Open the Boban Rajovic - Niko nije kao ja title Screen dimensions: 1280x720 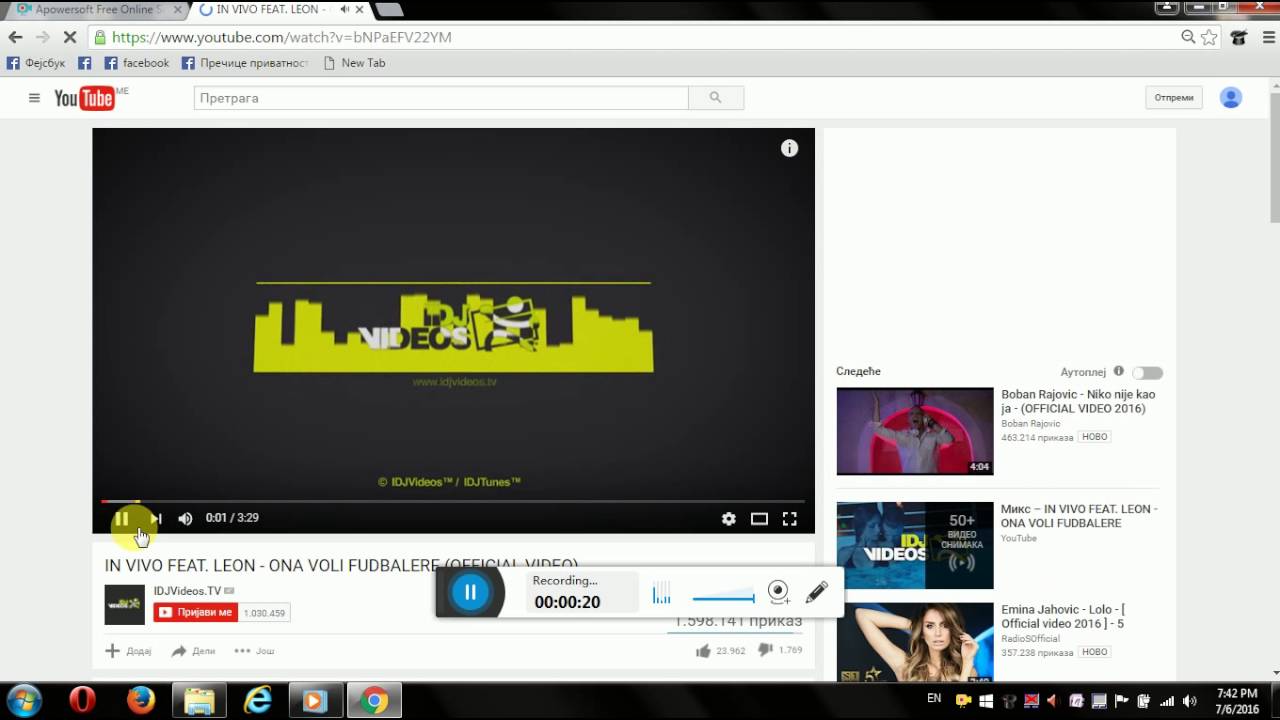[x=1078, y=401]
